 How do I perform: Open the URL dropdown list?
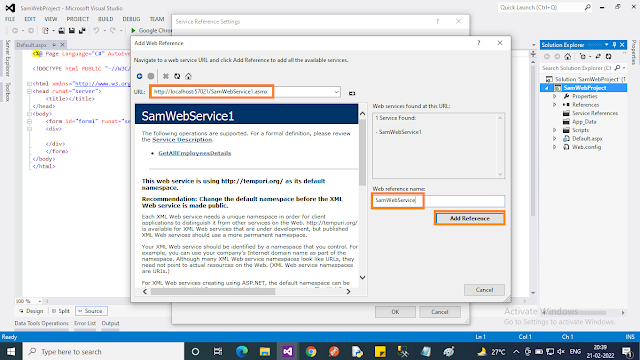click(x=336, y=92)
